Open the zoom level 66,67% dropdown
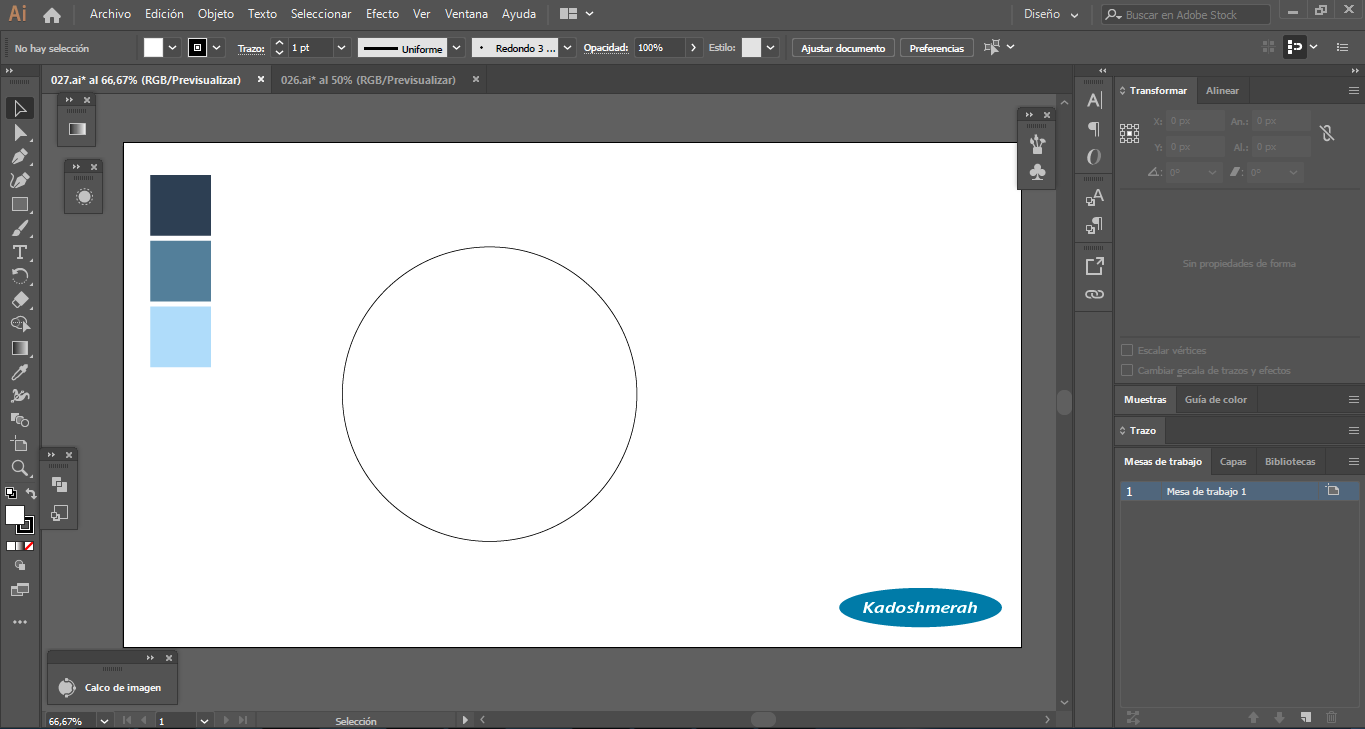Viewport: 1365px width, 729px height. (x=104, y=720)
